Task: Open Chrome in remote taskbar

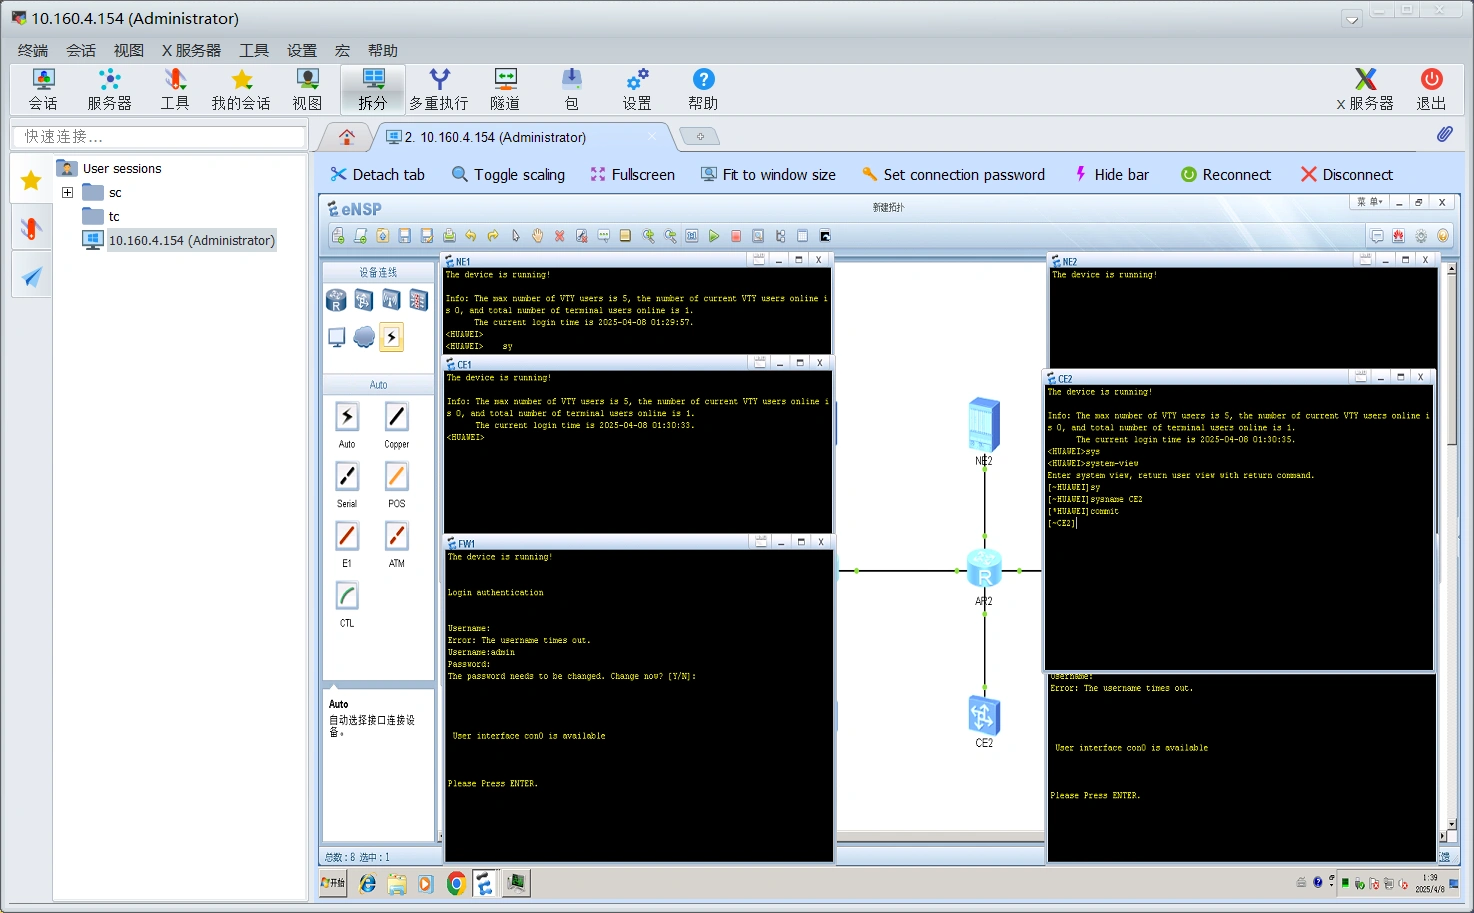Action: click(456, 883)
